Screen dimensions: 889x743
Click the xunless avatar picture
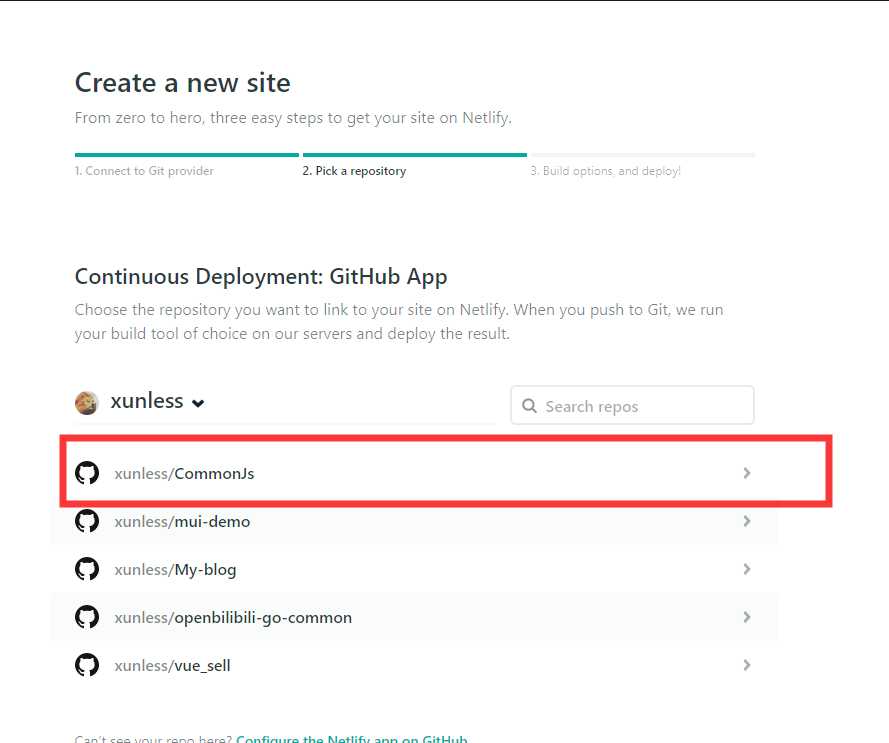(x=87, y=402)
